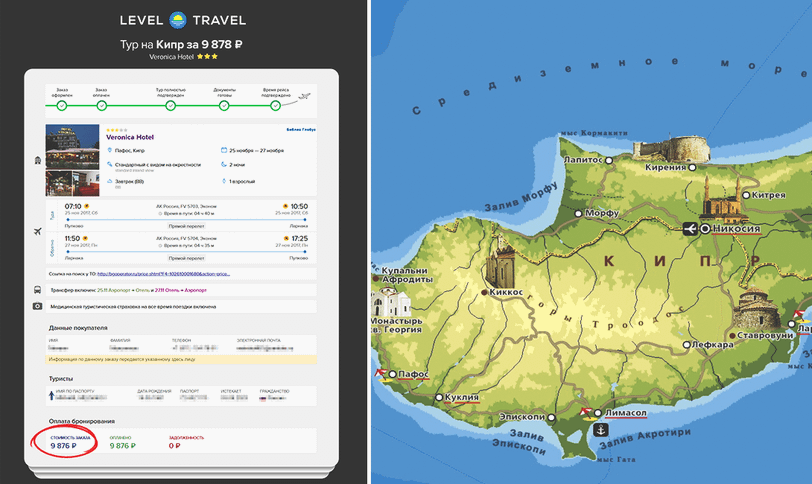Click the anchor port icon near Limassol

click(601, 430)
